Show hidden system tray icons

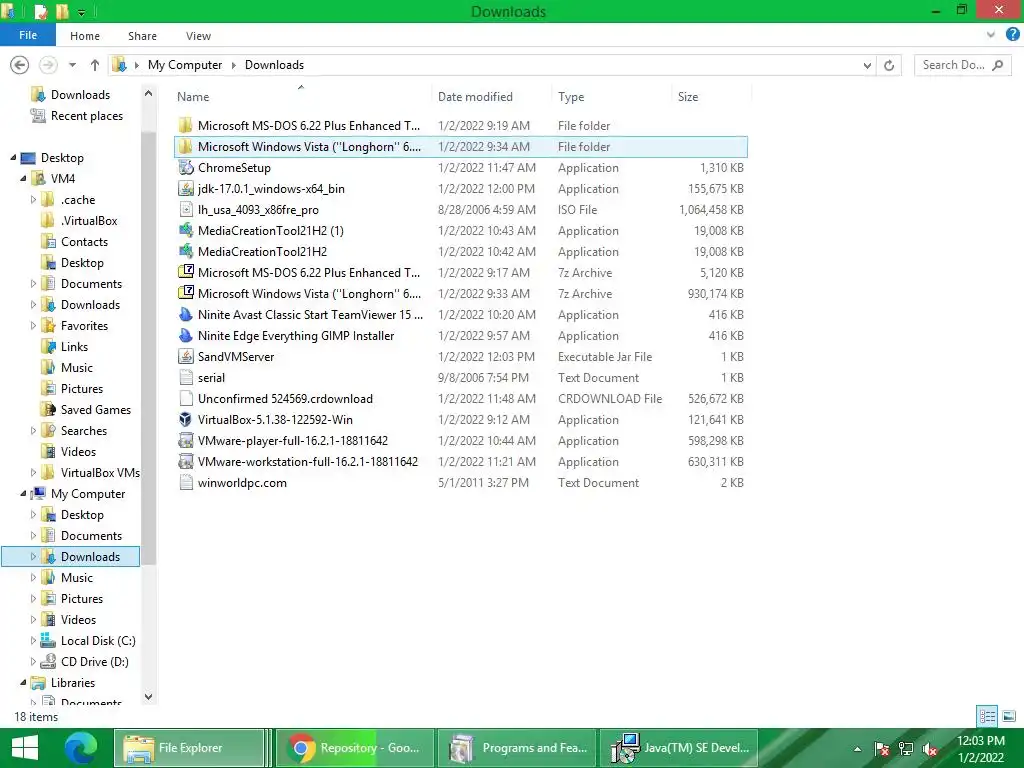857,749
